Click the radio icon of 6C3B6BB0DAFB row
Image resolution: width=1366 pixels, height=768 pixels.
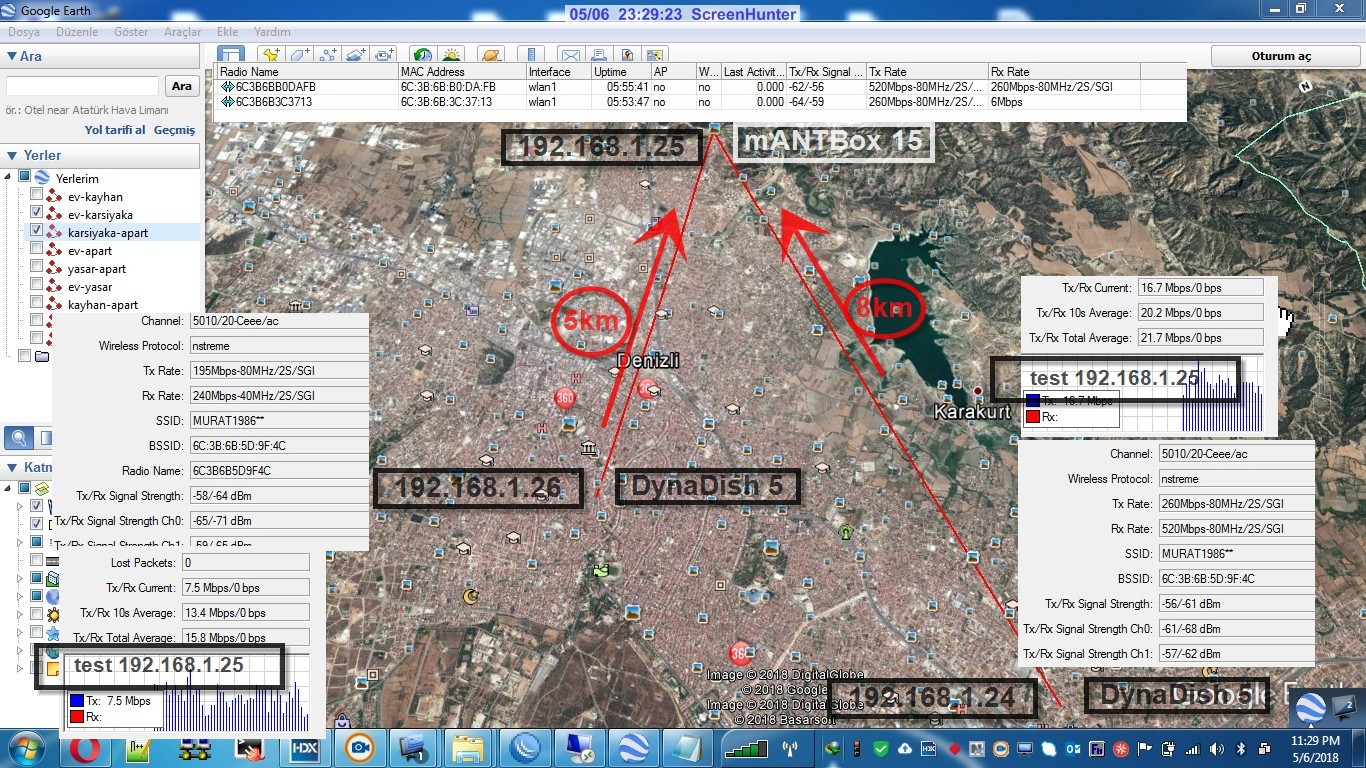coord(227,87)
